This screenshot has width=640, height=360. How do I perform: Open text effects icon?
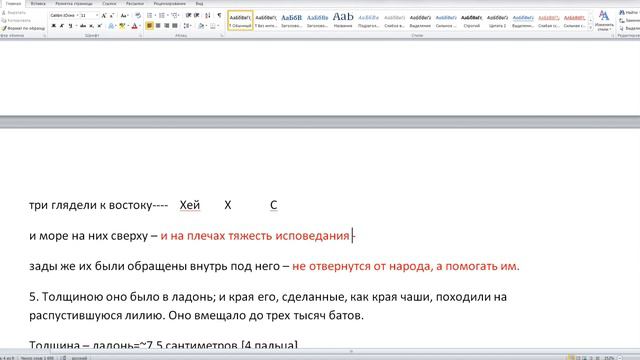pyautogui.click(x=111, y=26)
